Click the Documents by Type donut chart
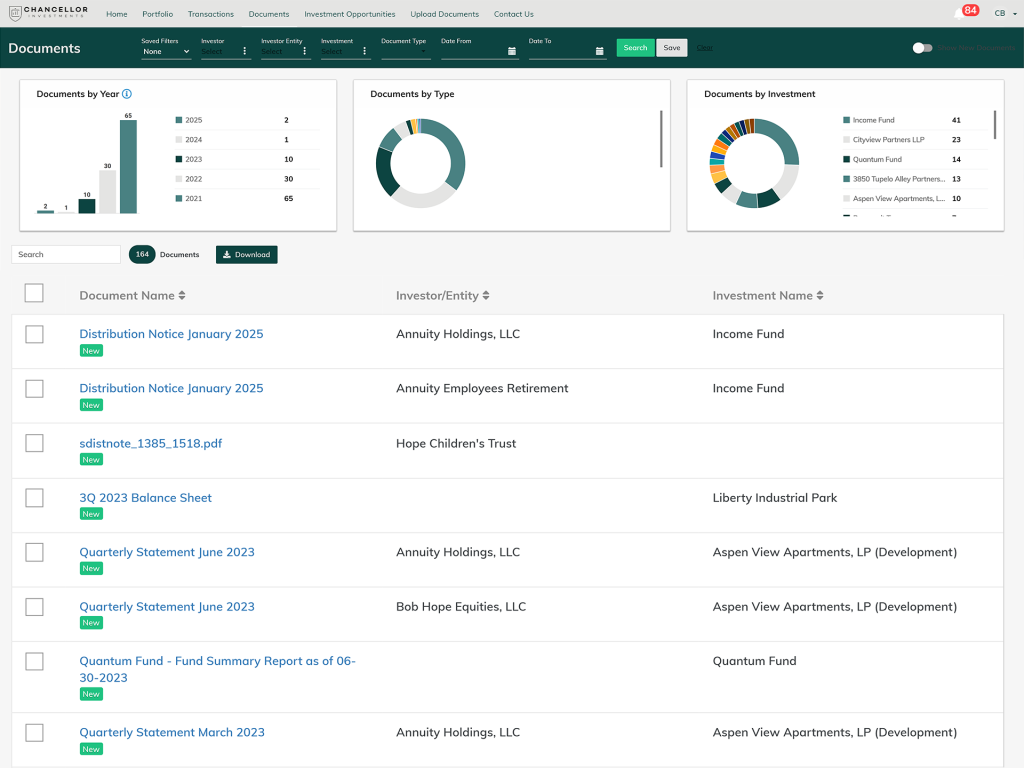 (x=421, y=163)
